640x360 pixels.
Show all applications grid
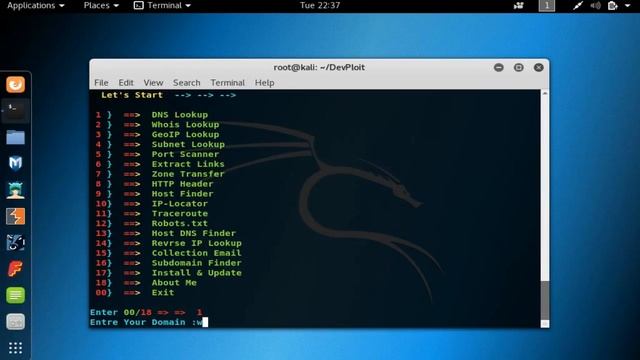point(16,348)
